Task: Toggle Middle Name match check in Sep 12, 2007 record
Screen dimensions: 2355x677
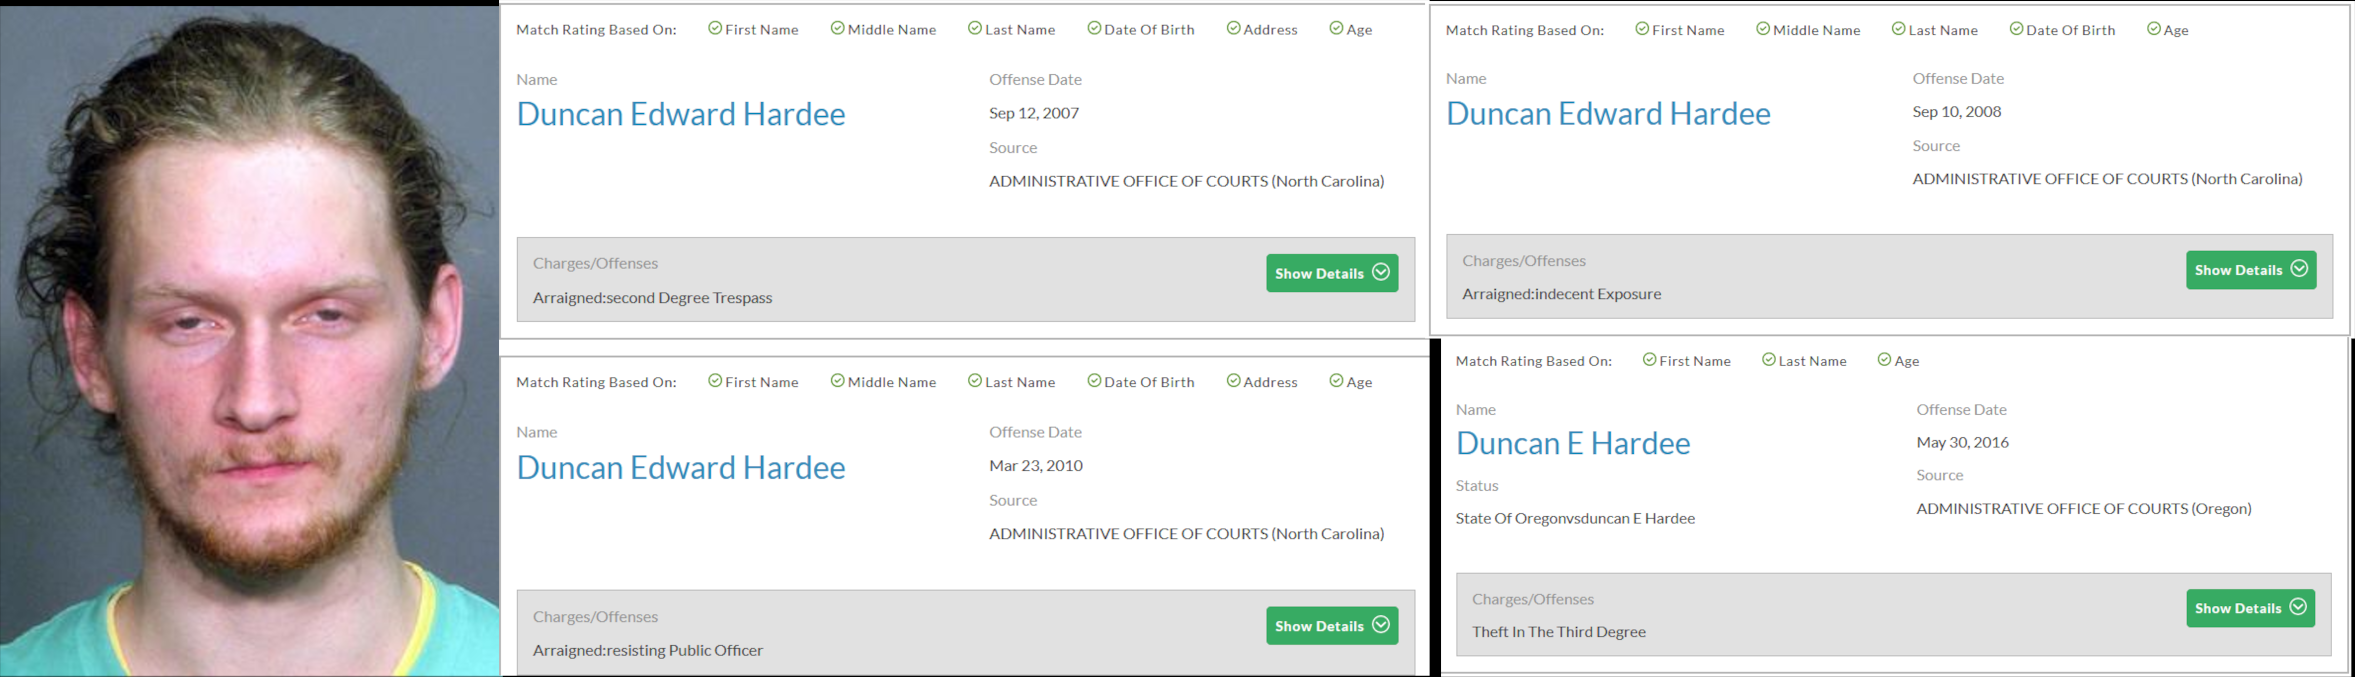Action: coord(837,29)
